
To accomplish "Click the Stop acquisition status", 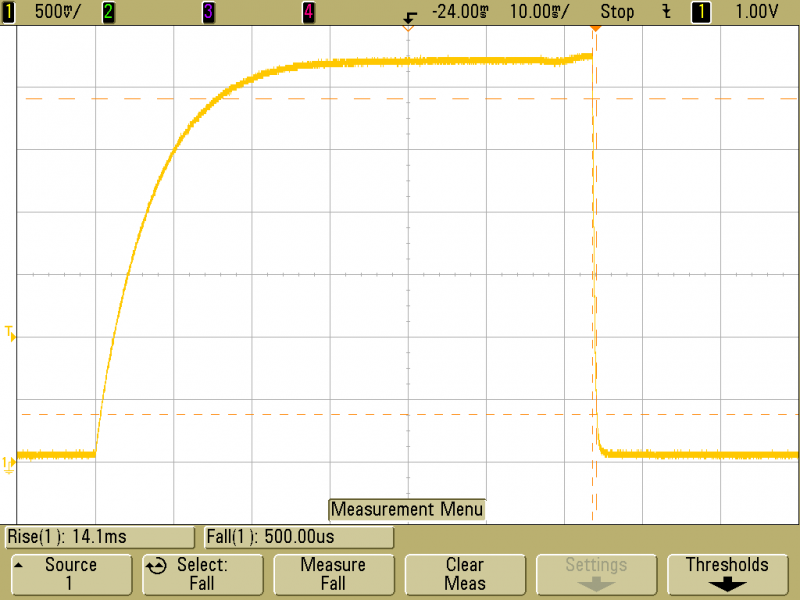I will pos(617,11).
